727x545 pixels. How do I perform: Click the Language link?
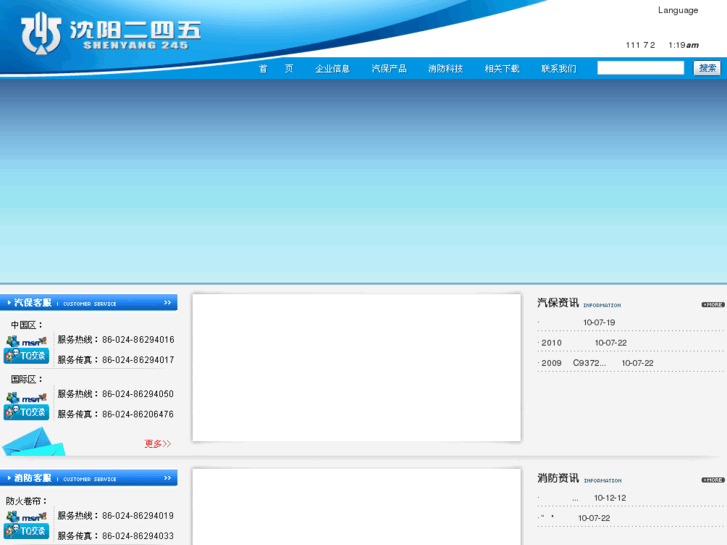(678, 10)
